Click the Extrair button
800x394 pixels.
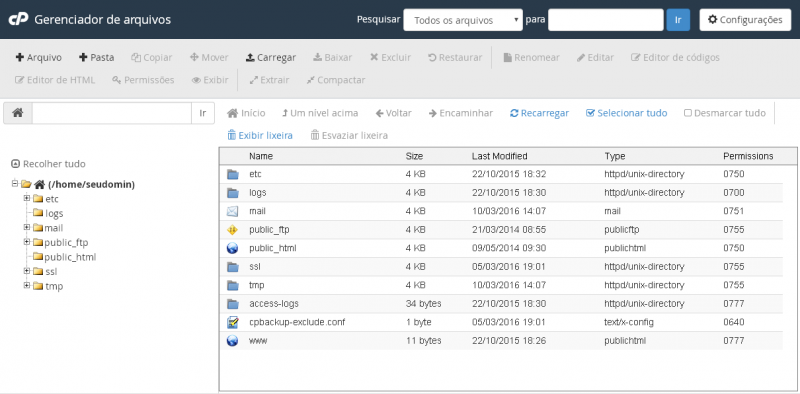pyautogui.click(x=269, y=80)
